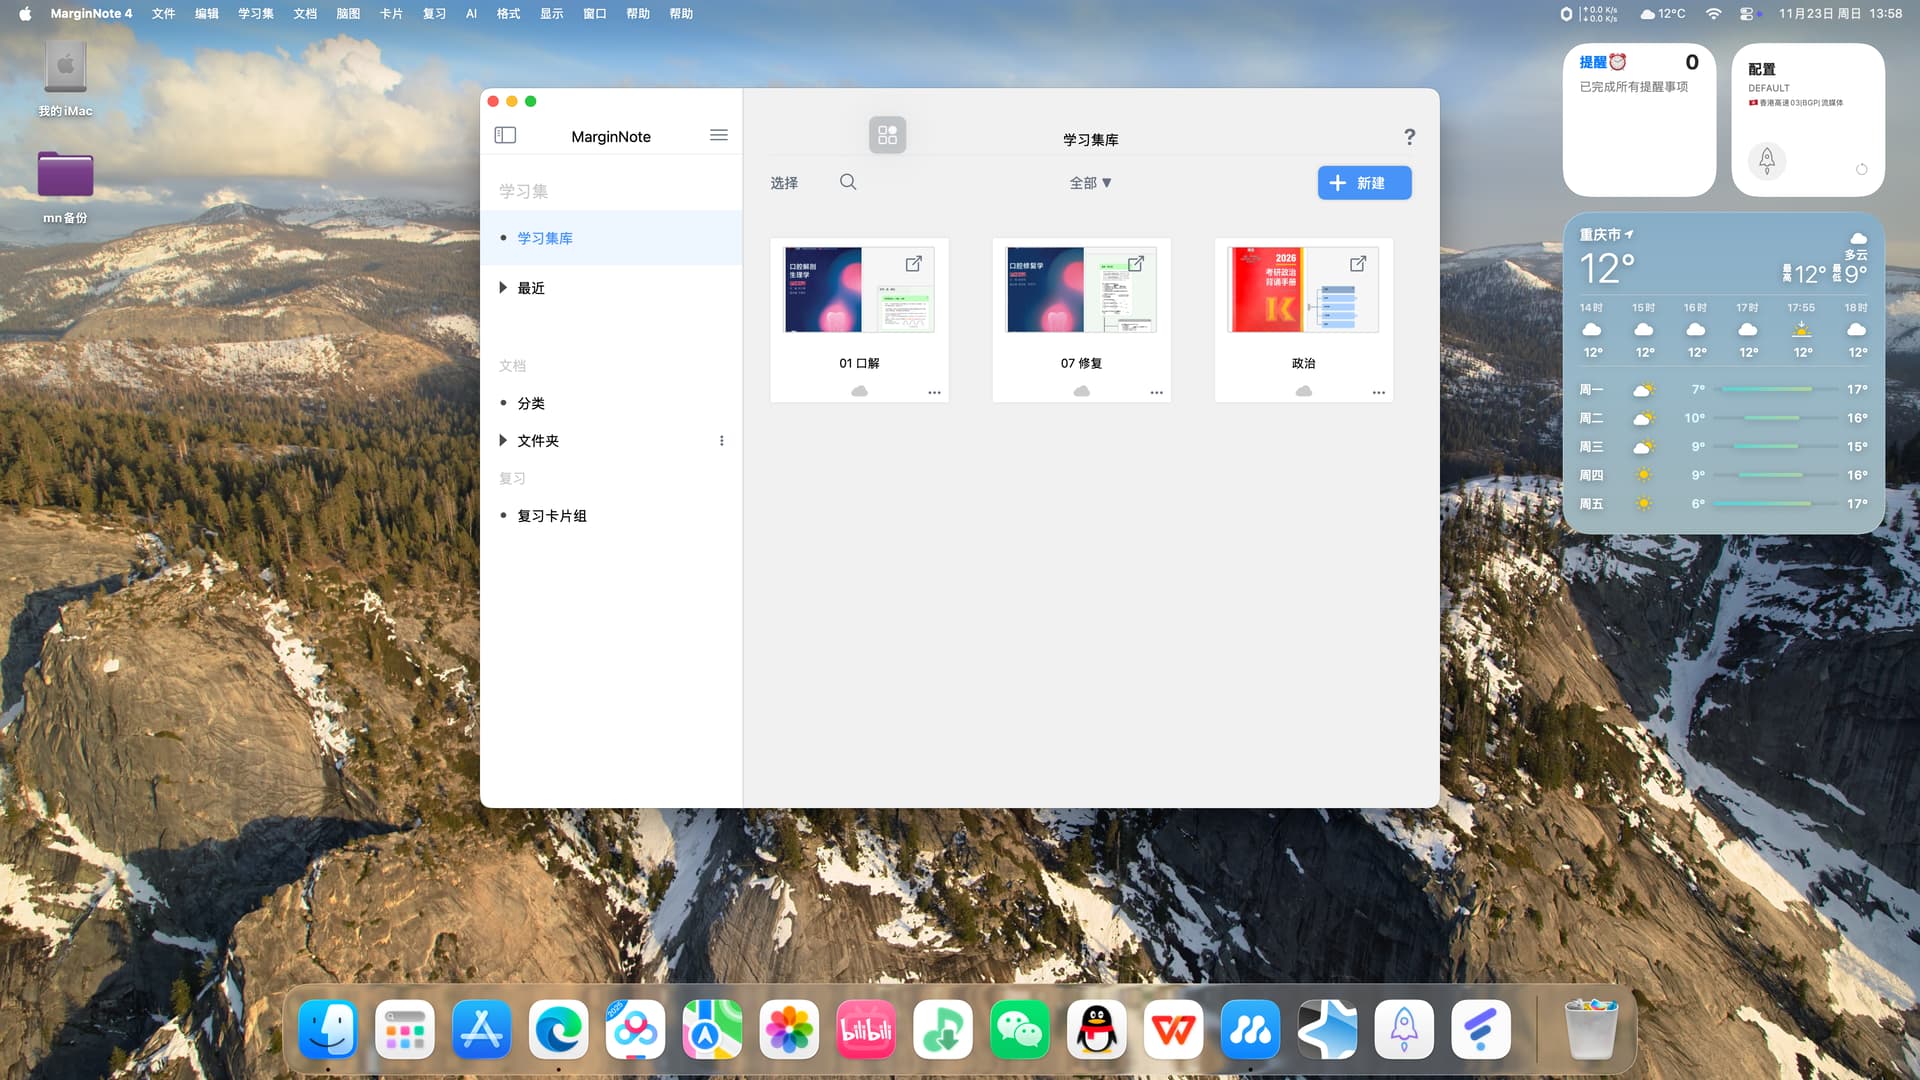This screenshot has width=1920, height=1080.
Task: Click the 选择 button
Action: [x=784, y=183]
